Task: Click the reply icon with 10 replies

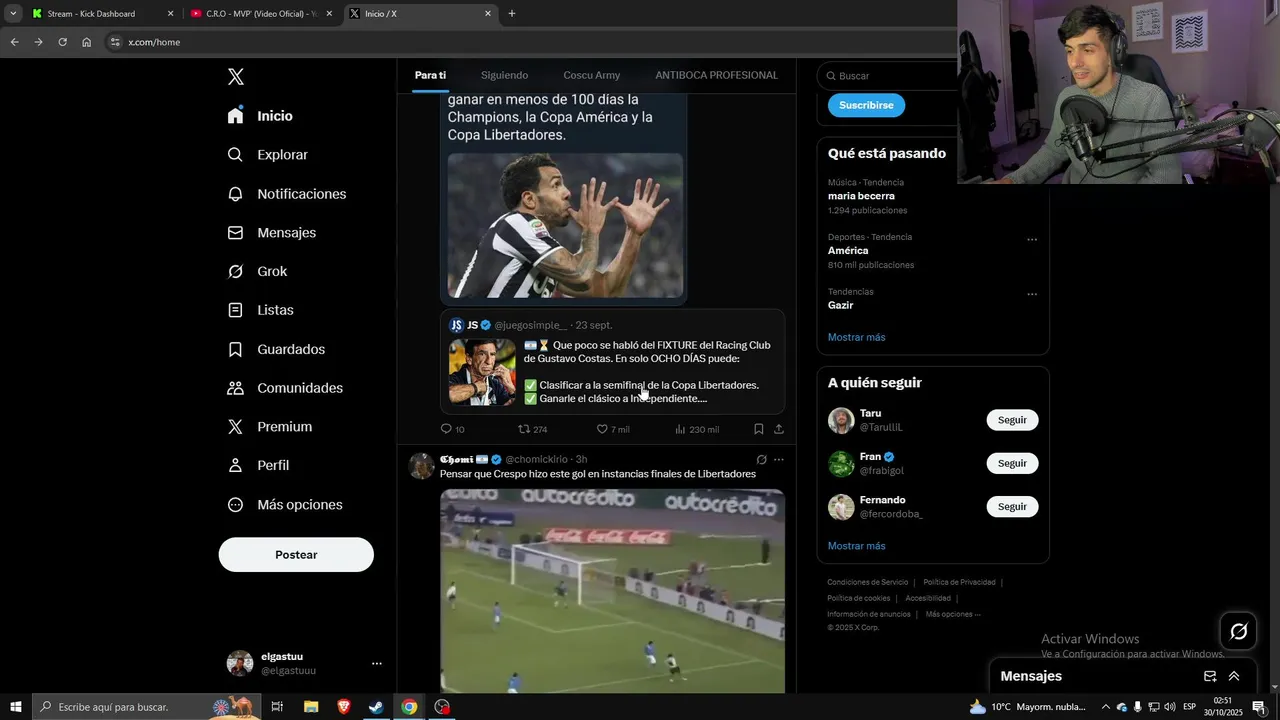Action: coord(447,429)
